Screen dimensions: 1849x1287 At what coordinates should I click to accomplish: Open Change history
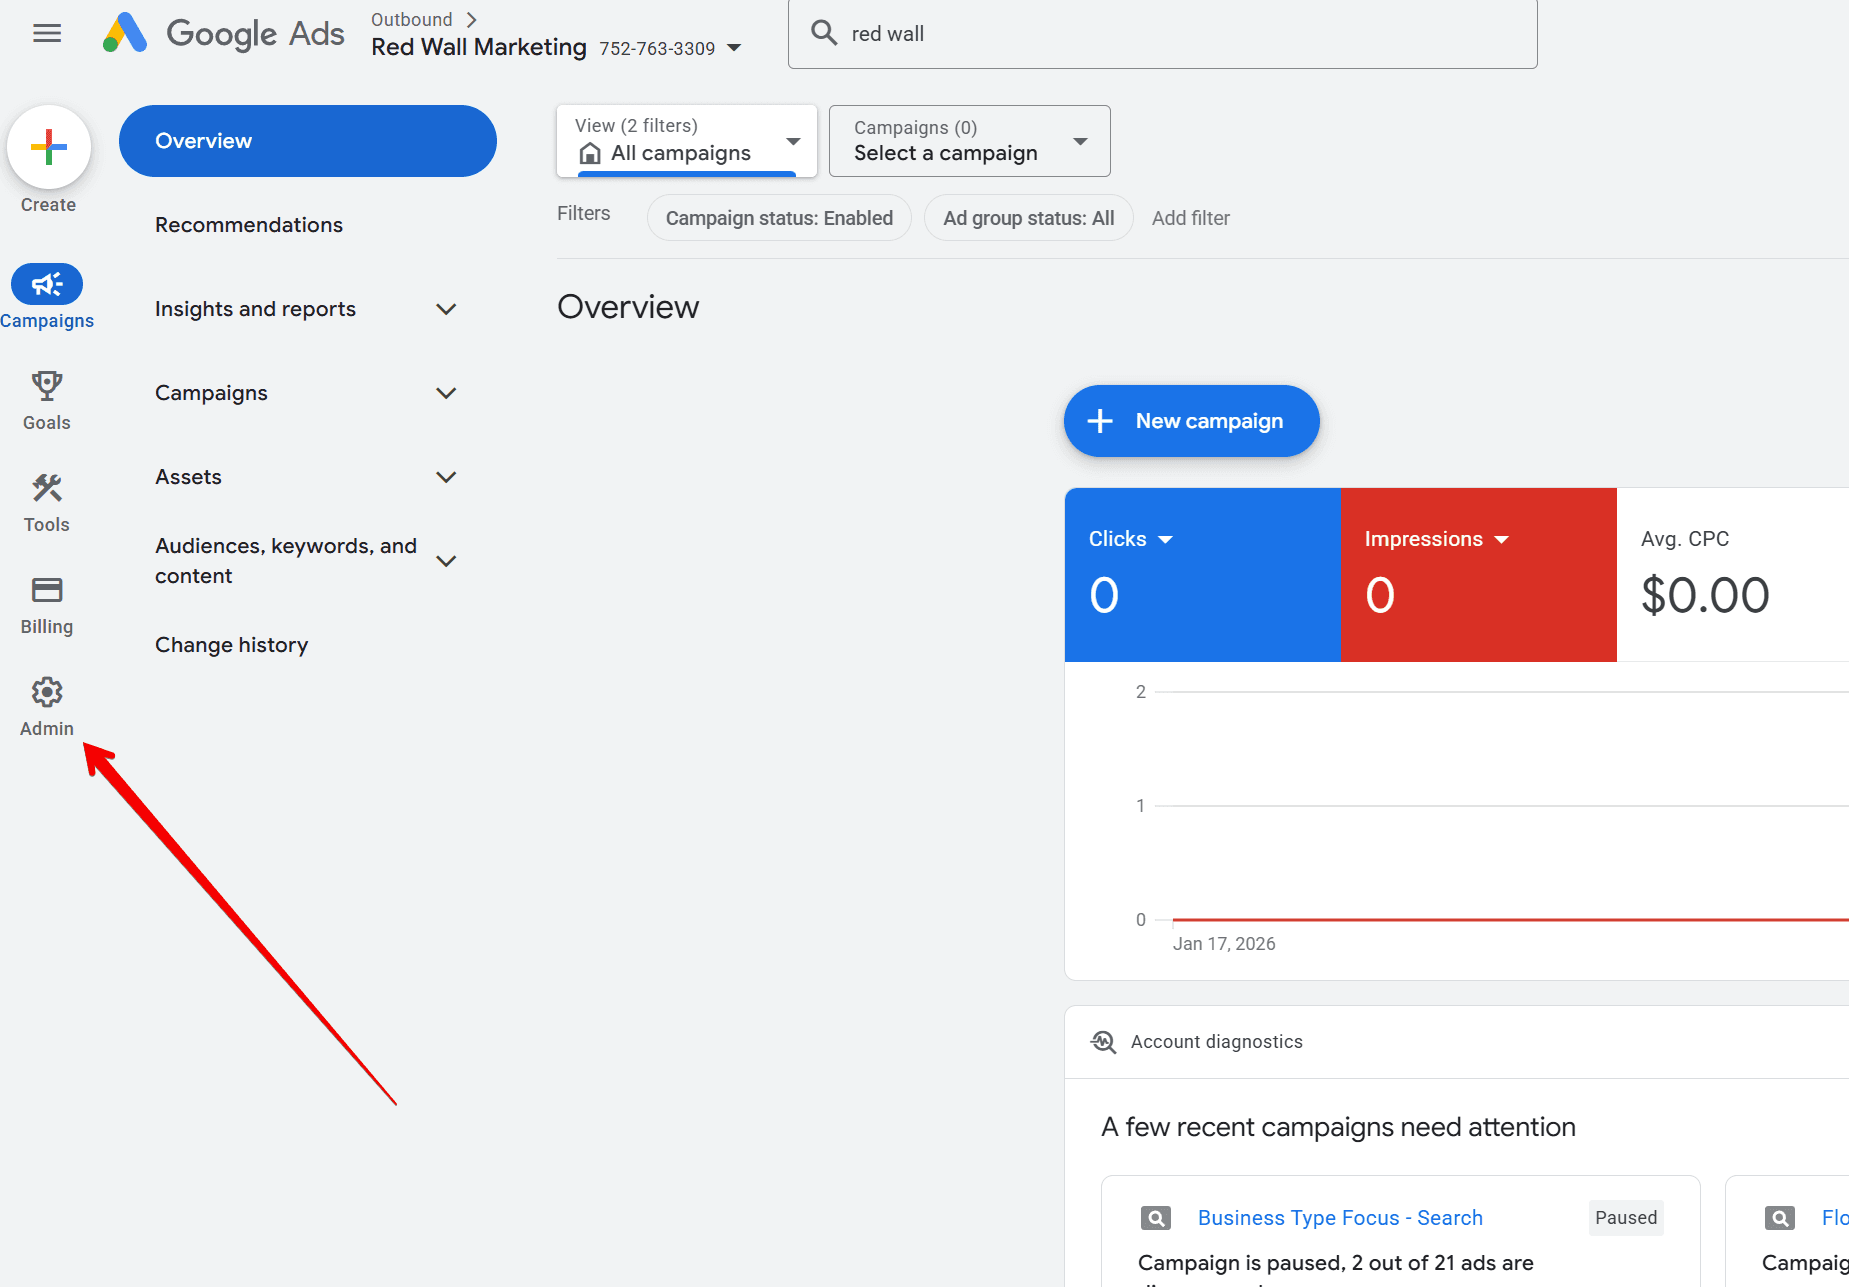tap(231, 645)
